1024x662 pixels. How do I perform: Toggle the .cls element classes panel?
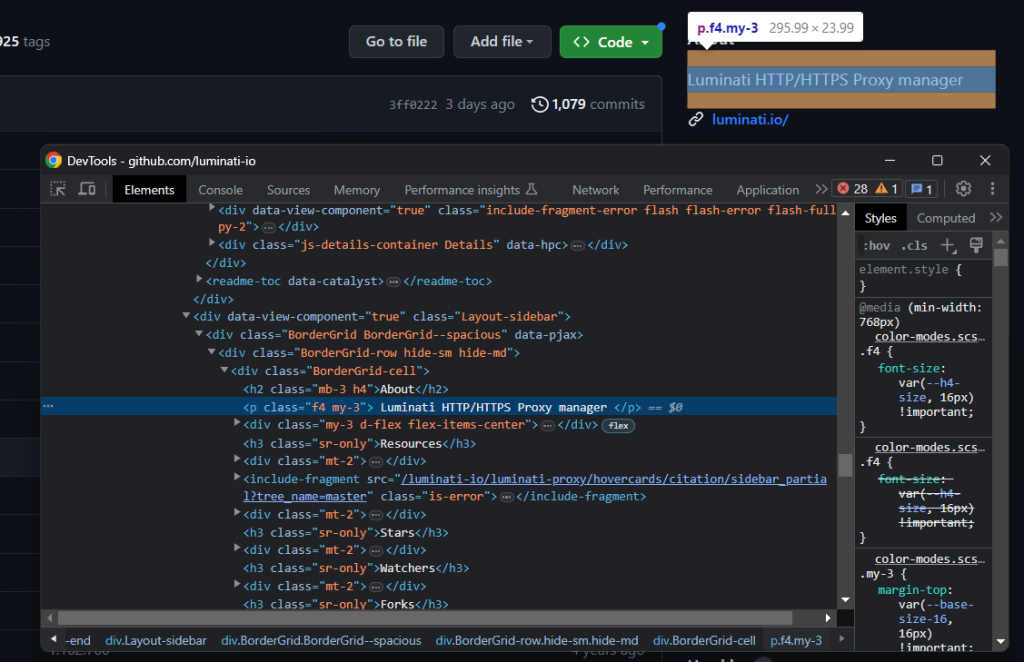click(914, 246)
